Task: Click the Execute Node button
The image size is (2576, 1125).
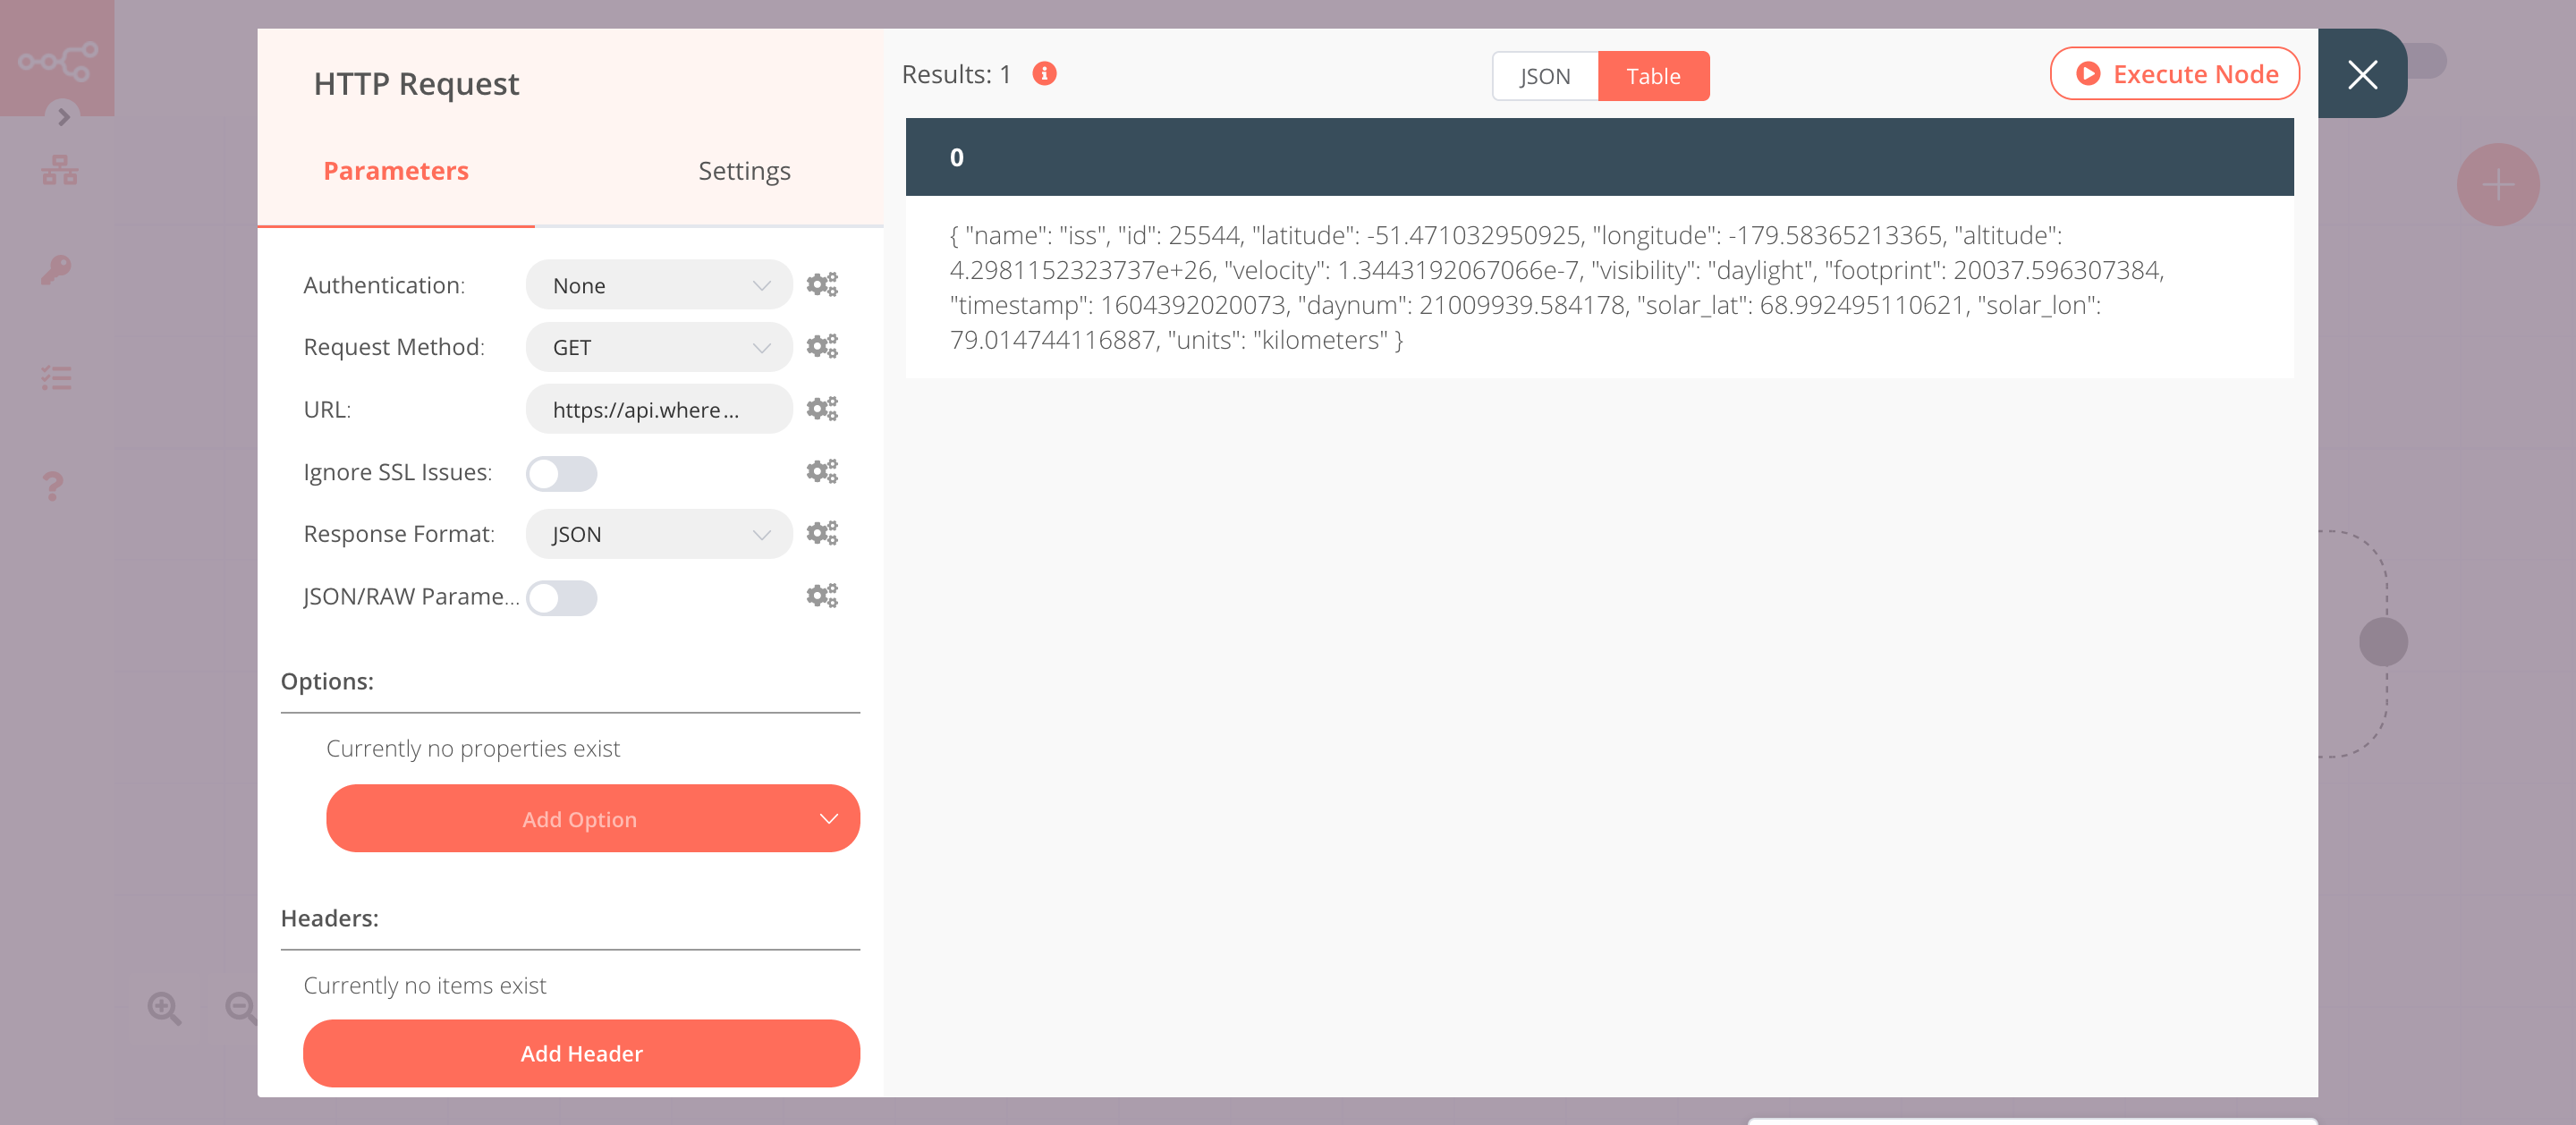Action: pos(2175,74)
